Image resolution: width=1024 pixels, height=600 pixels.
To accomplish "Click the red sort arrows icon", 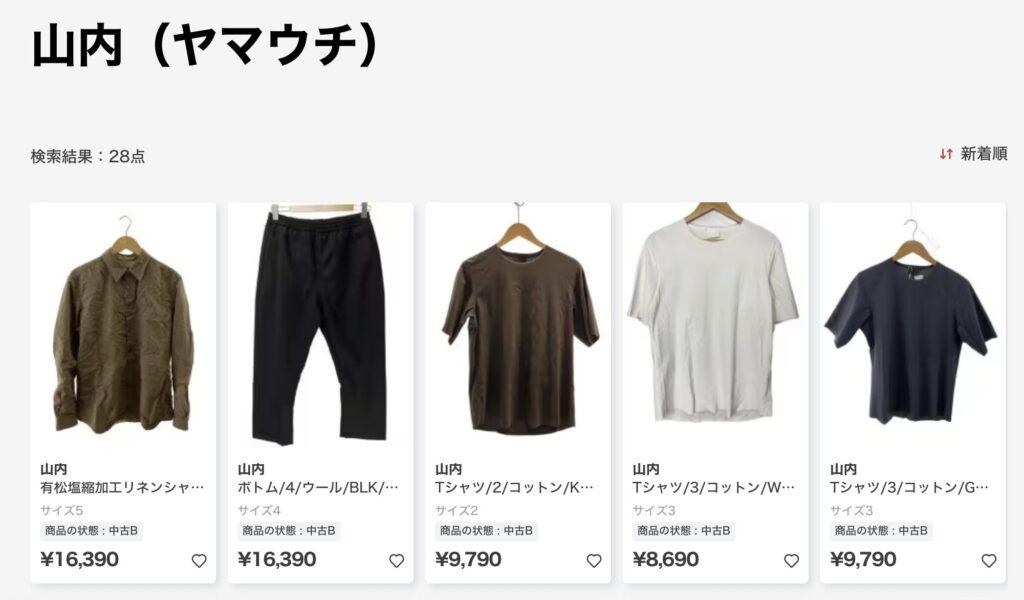I will click(946, 154).
